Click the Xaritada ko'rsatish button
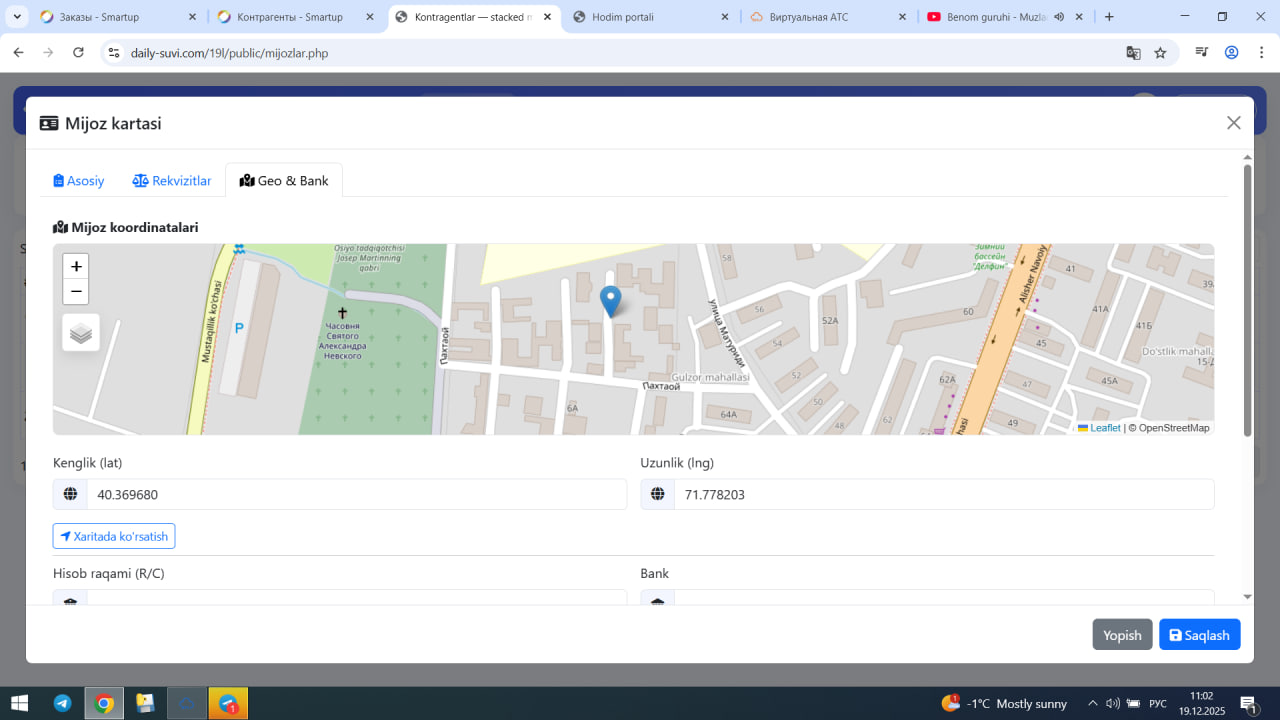Screen dimensions: 1280x720 pyautogui.click(x=114, y=536)
